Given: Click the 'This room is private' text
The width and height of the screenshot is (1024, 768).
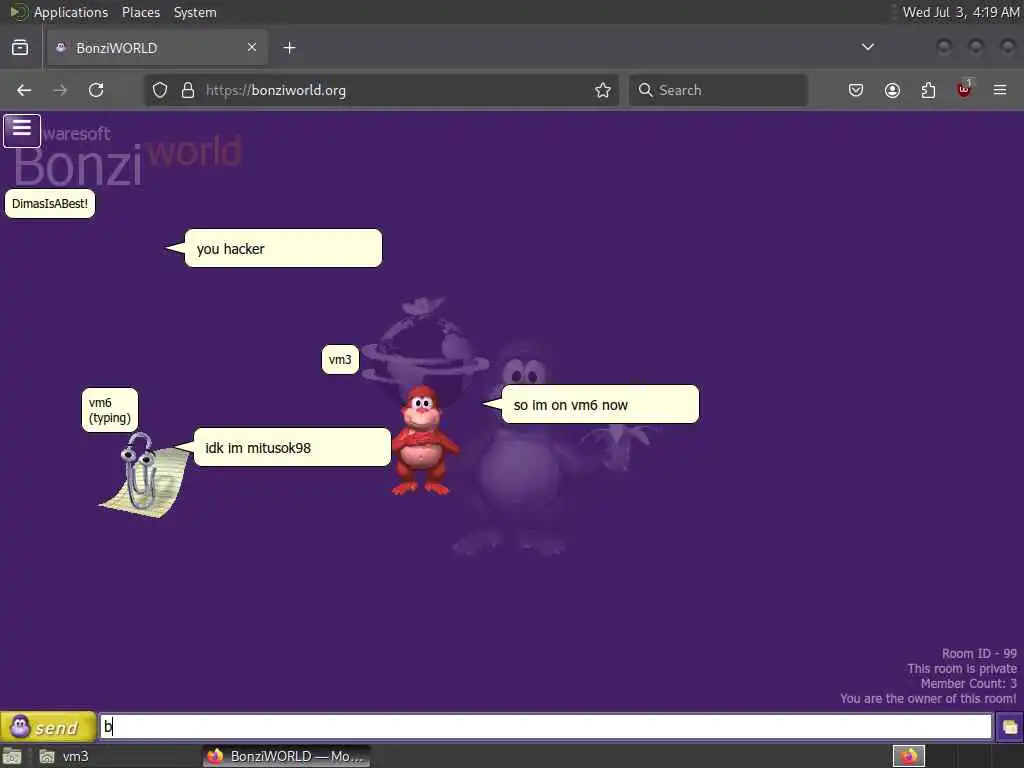Looking at the screenshot, I should point(962,669).
